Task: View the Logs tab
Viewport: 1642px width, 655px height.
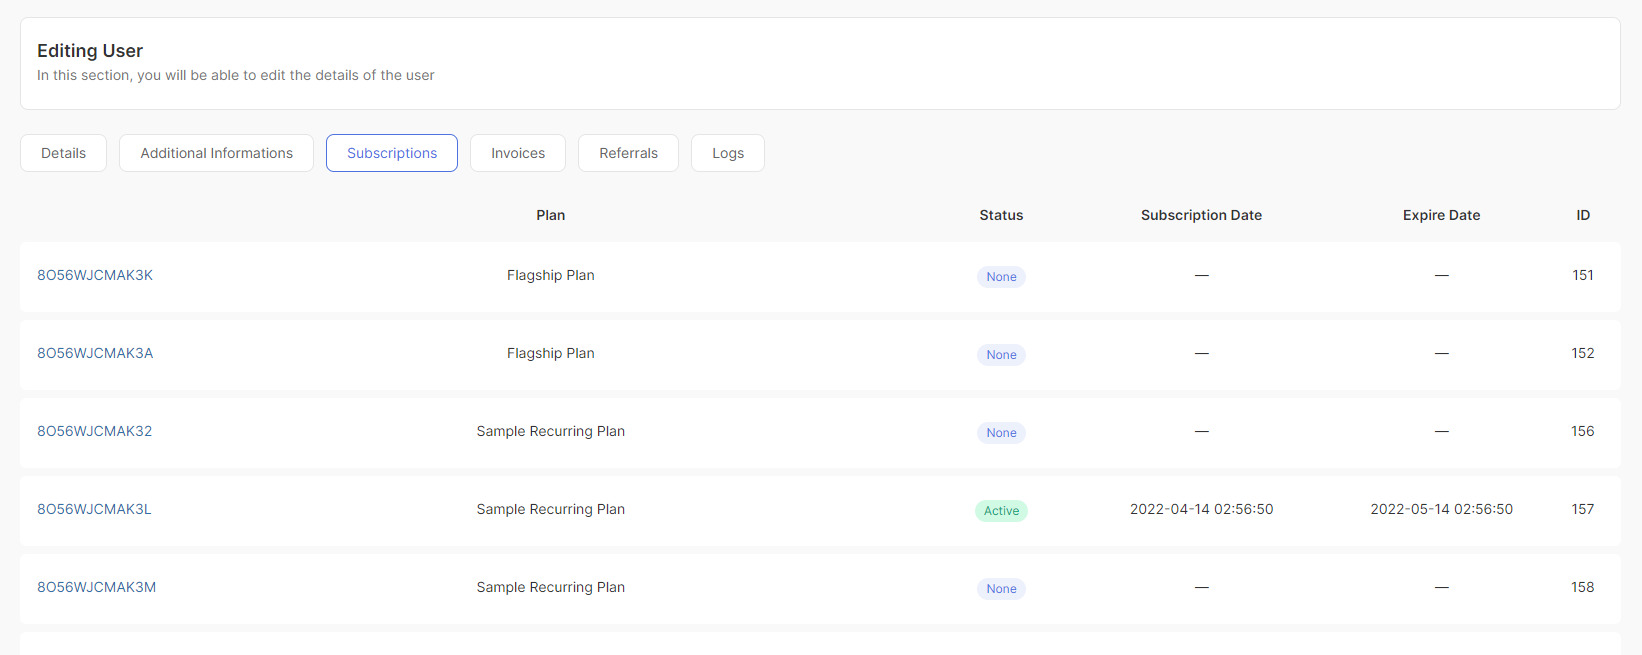Action: pos(728,153)
